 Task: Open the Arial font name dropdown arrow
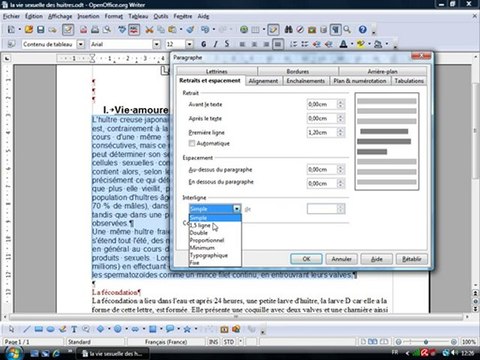(157, 44)
